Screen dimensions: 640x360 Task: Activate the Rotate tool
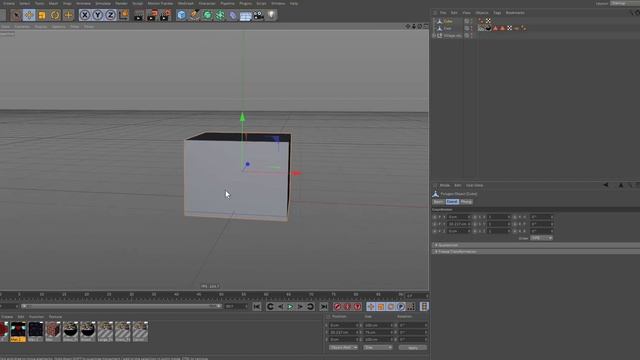(x=55, y=16)
